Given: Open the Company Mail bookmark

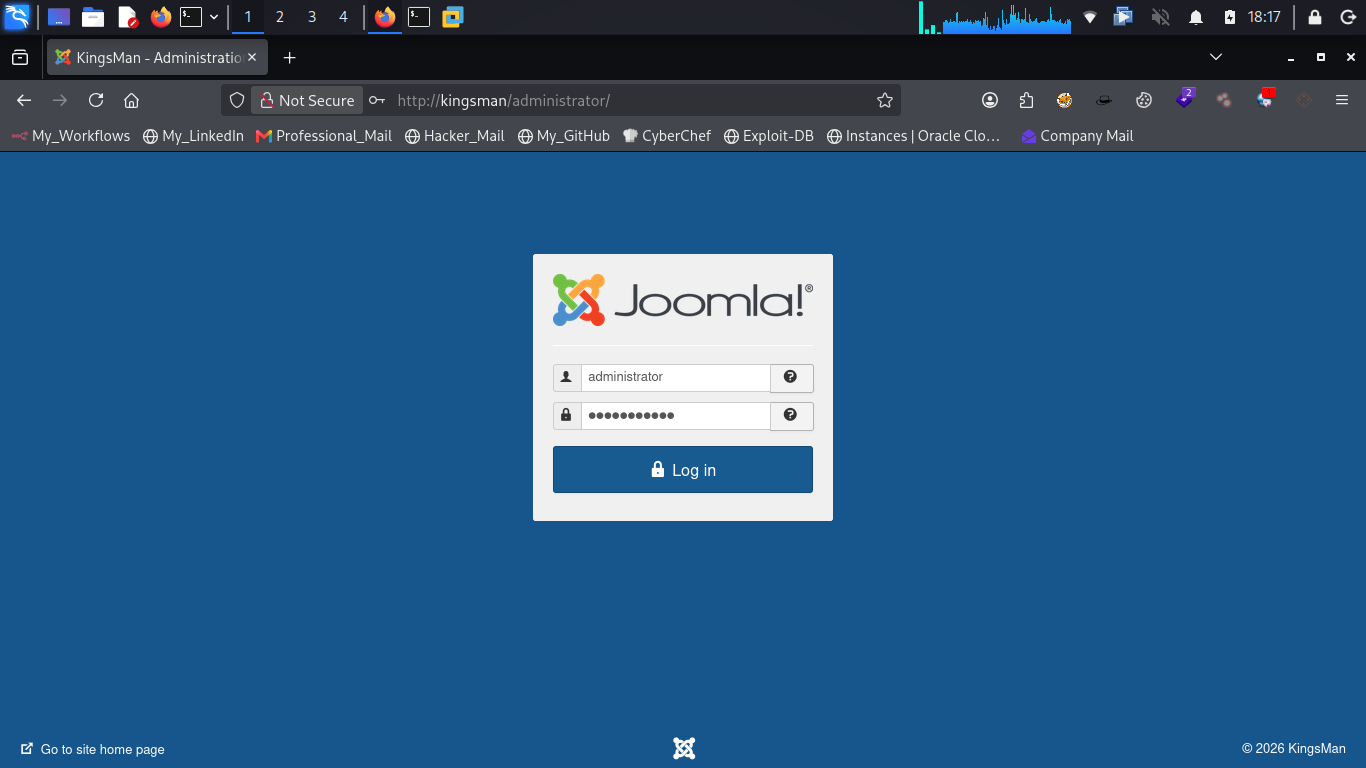Looking at the screenshot, I should [1077, 136].
